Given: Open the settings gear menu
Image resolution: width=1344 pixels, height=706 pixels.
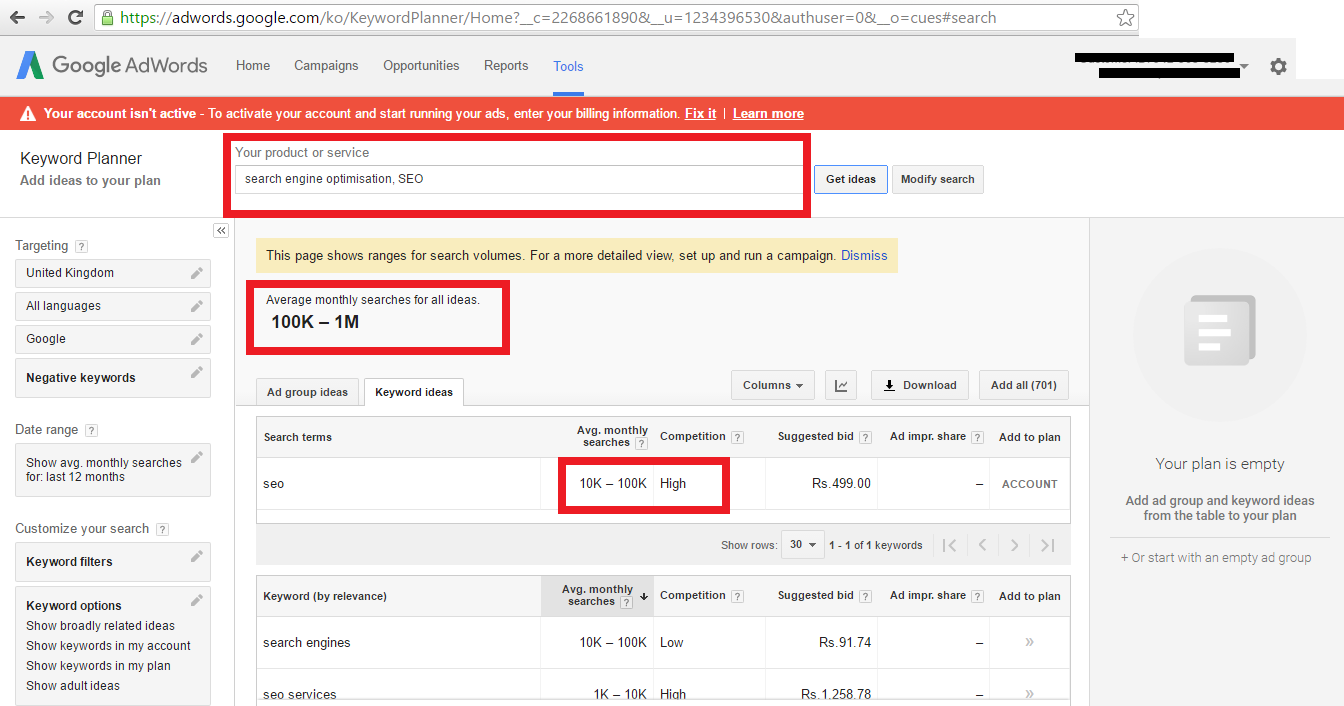Looking at the screenshot, I should coord(1278,67).
